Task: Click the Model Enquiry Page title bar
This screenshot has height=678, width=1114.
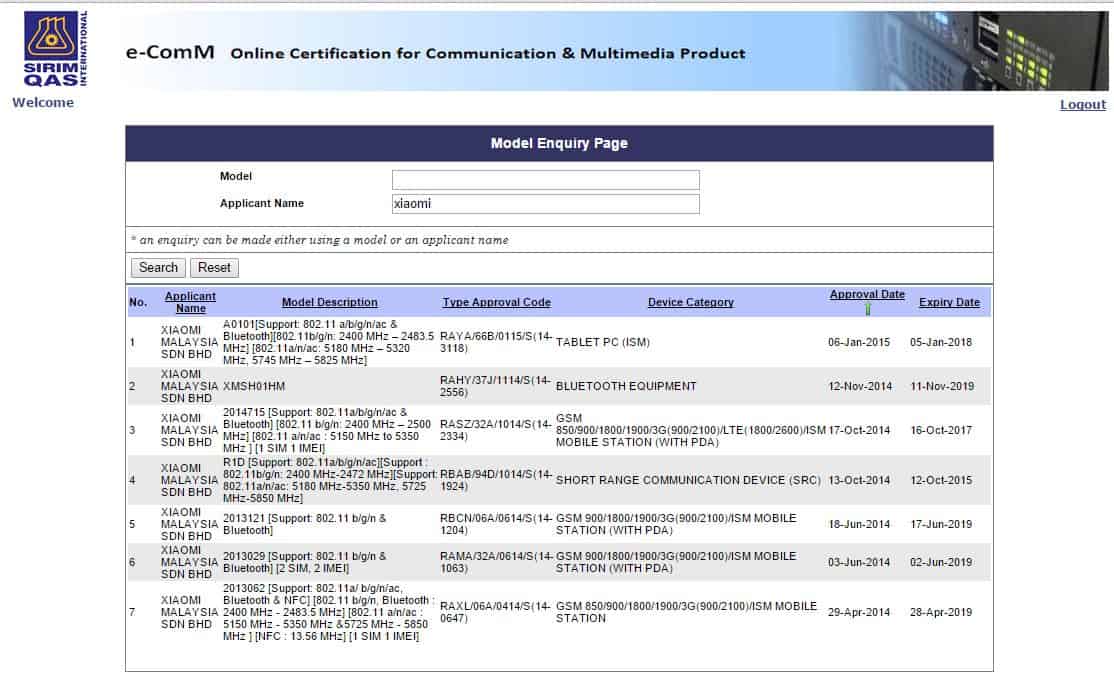Action: [559, 143]
